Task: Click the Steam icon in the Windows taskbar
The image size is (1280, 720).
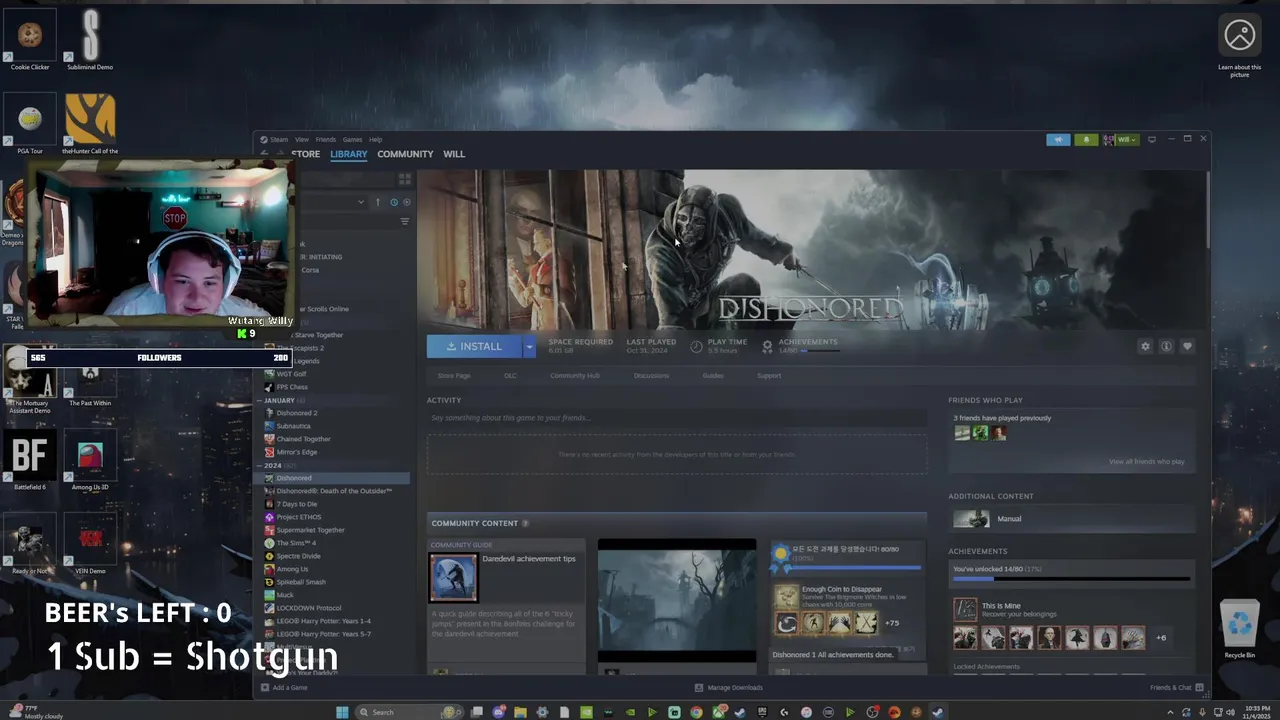Action: coord(937,712)
